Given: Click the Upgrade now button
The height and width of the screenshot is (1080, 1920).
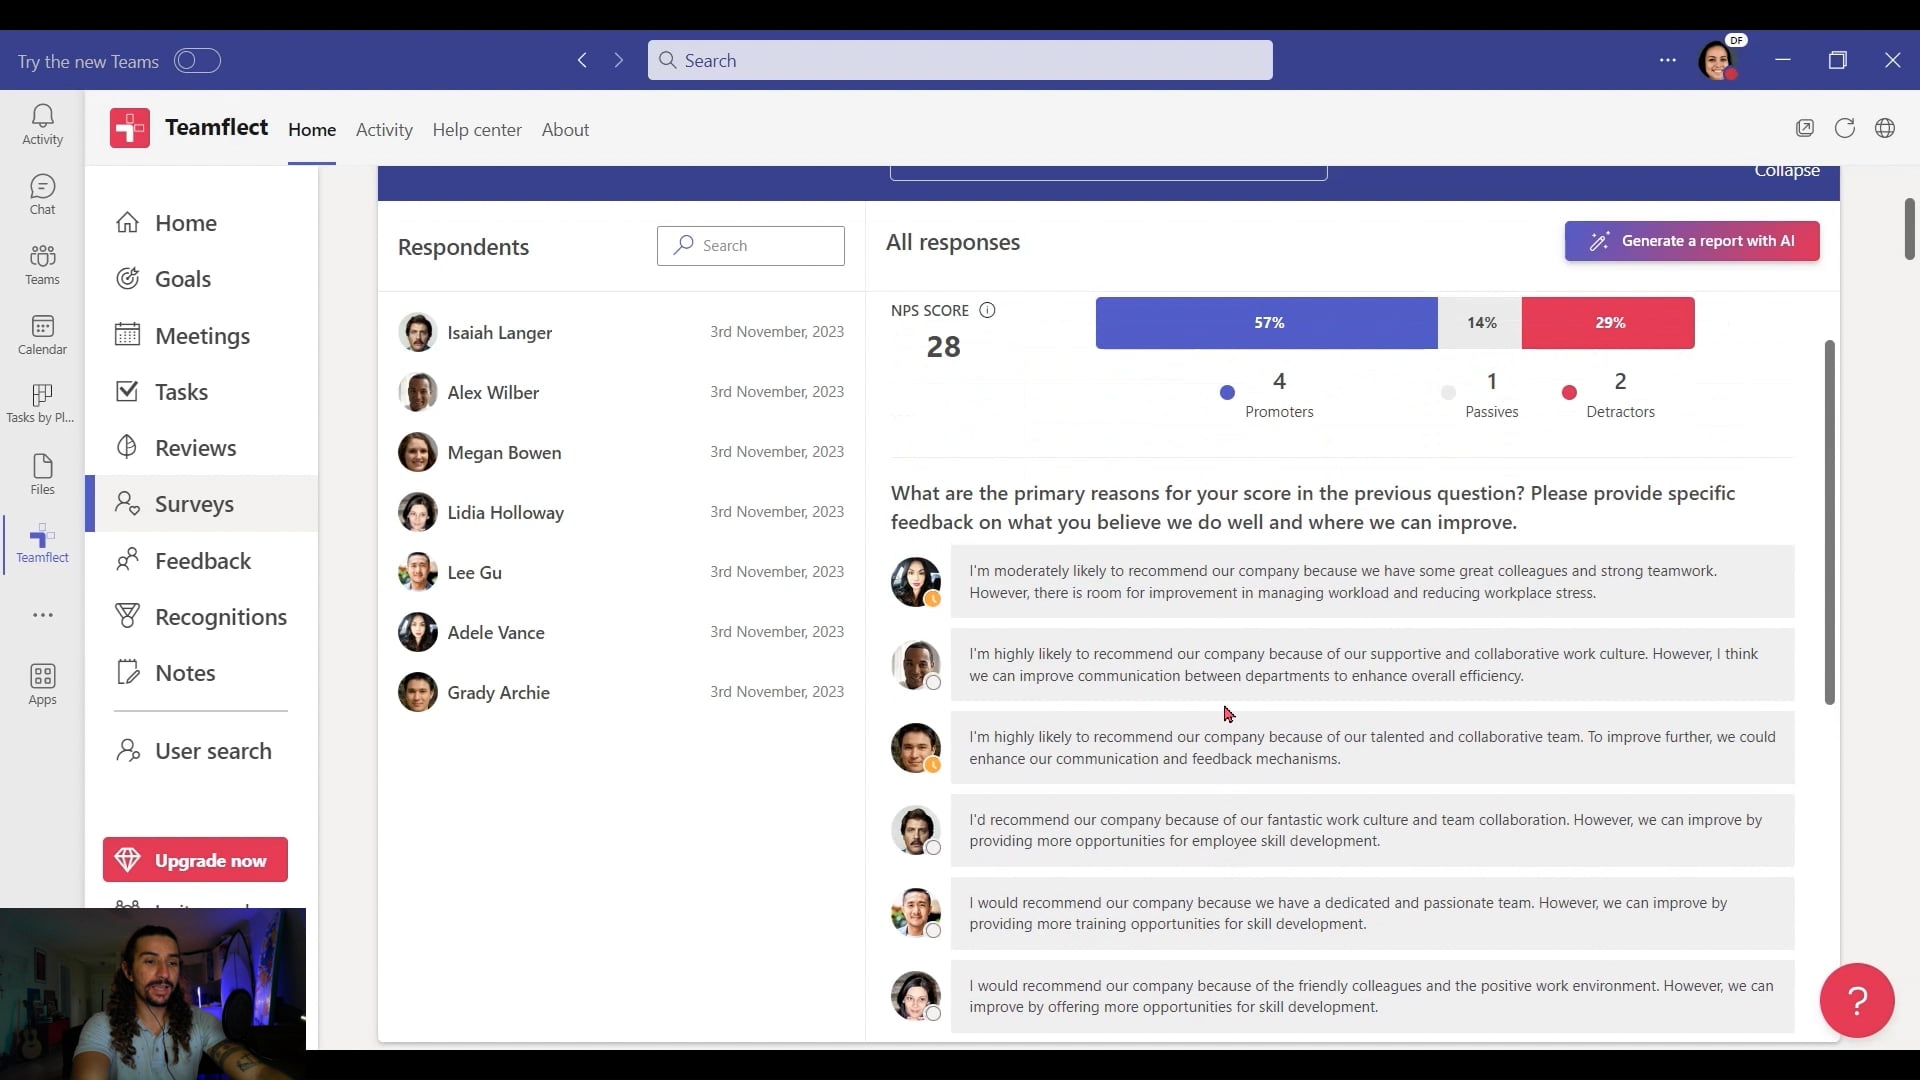Looking at the screenshot, I should click(195, 860).
